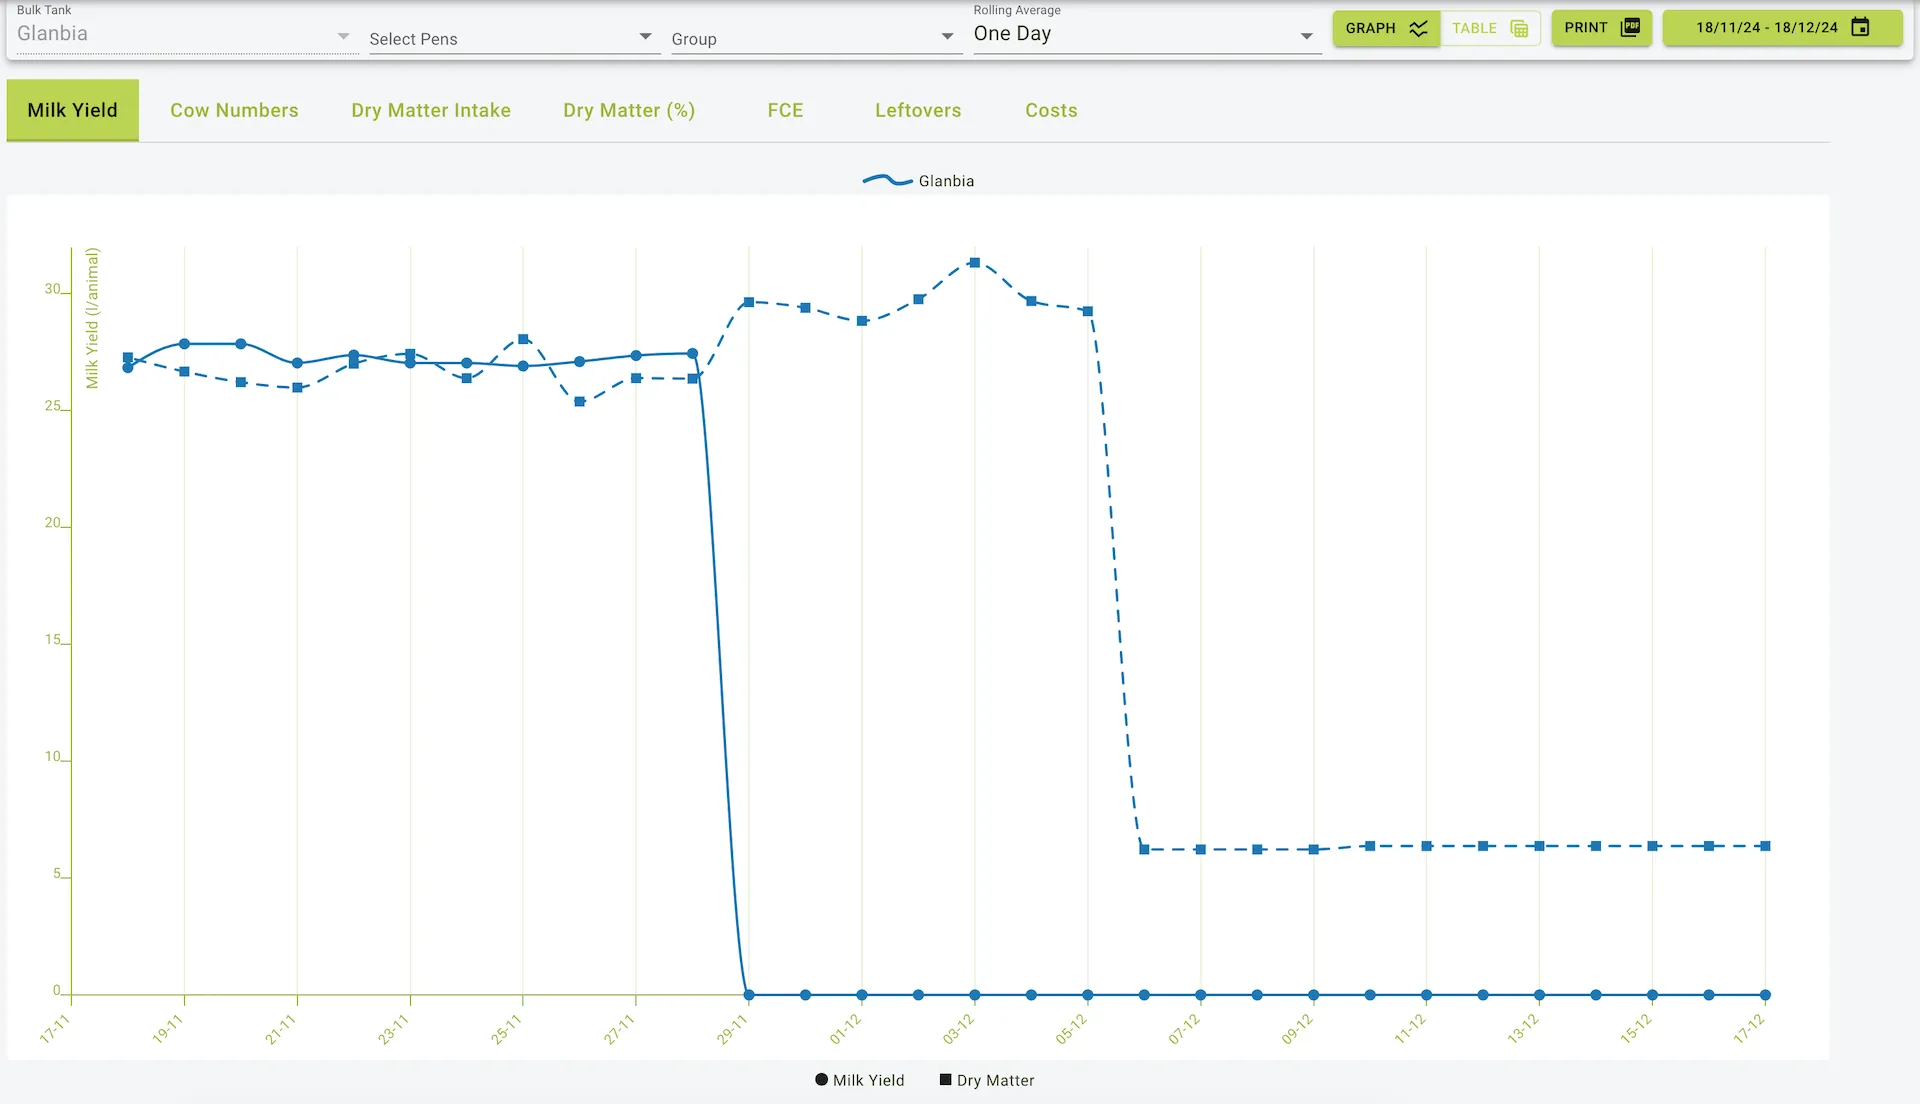Screen dimensions: 1920x1104
Task: Click the line-chart icon on the GRAPH button
Action: pyautogui.click(x=1418, y=28)
